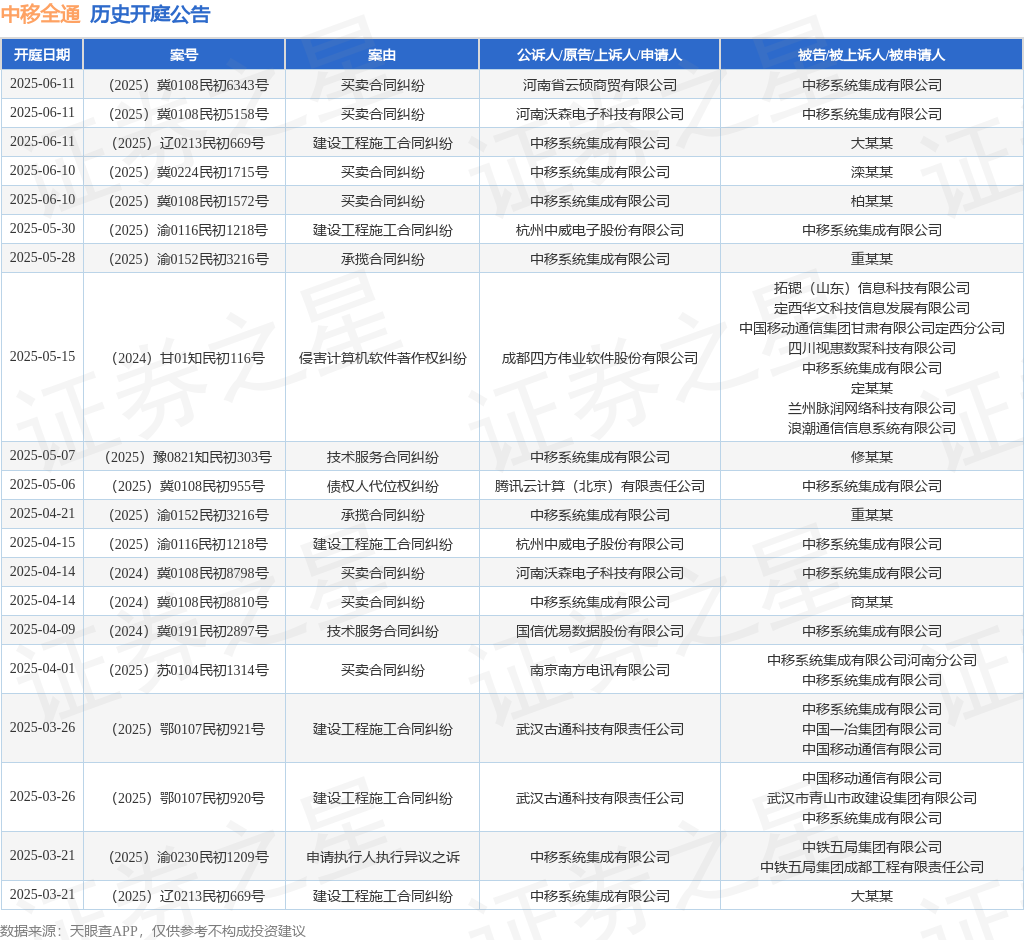Click defendant 中铁五局集团有限公司
The image size is (1024, 940).
tap(871, 847)
